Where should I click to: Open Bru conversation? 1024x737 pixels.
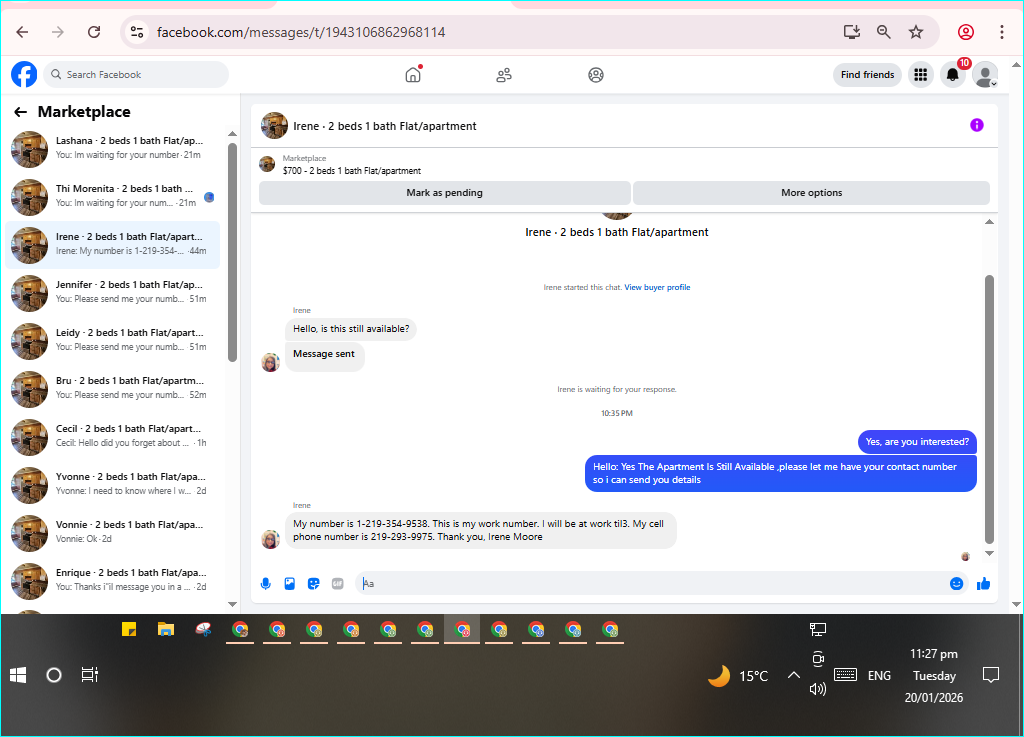point(112,389)
